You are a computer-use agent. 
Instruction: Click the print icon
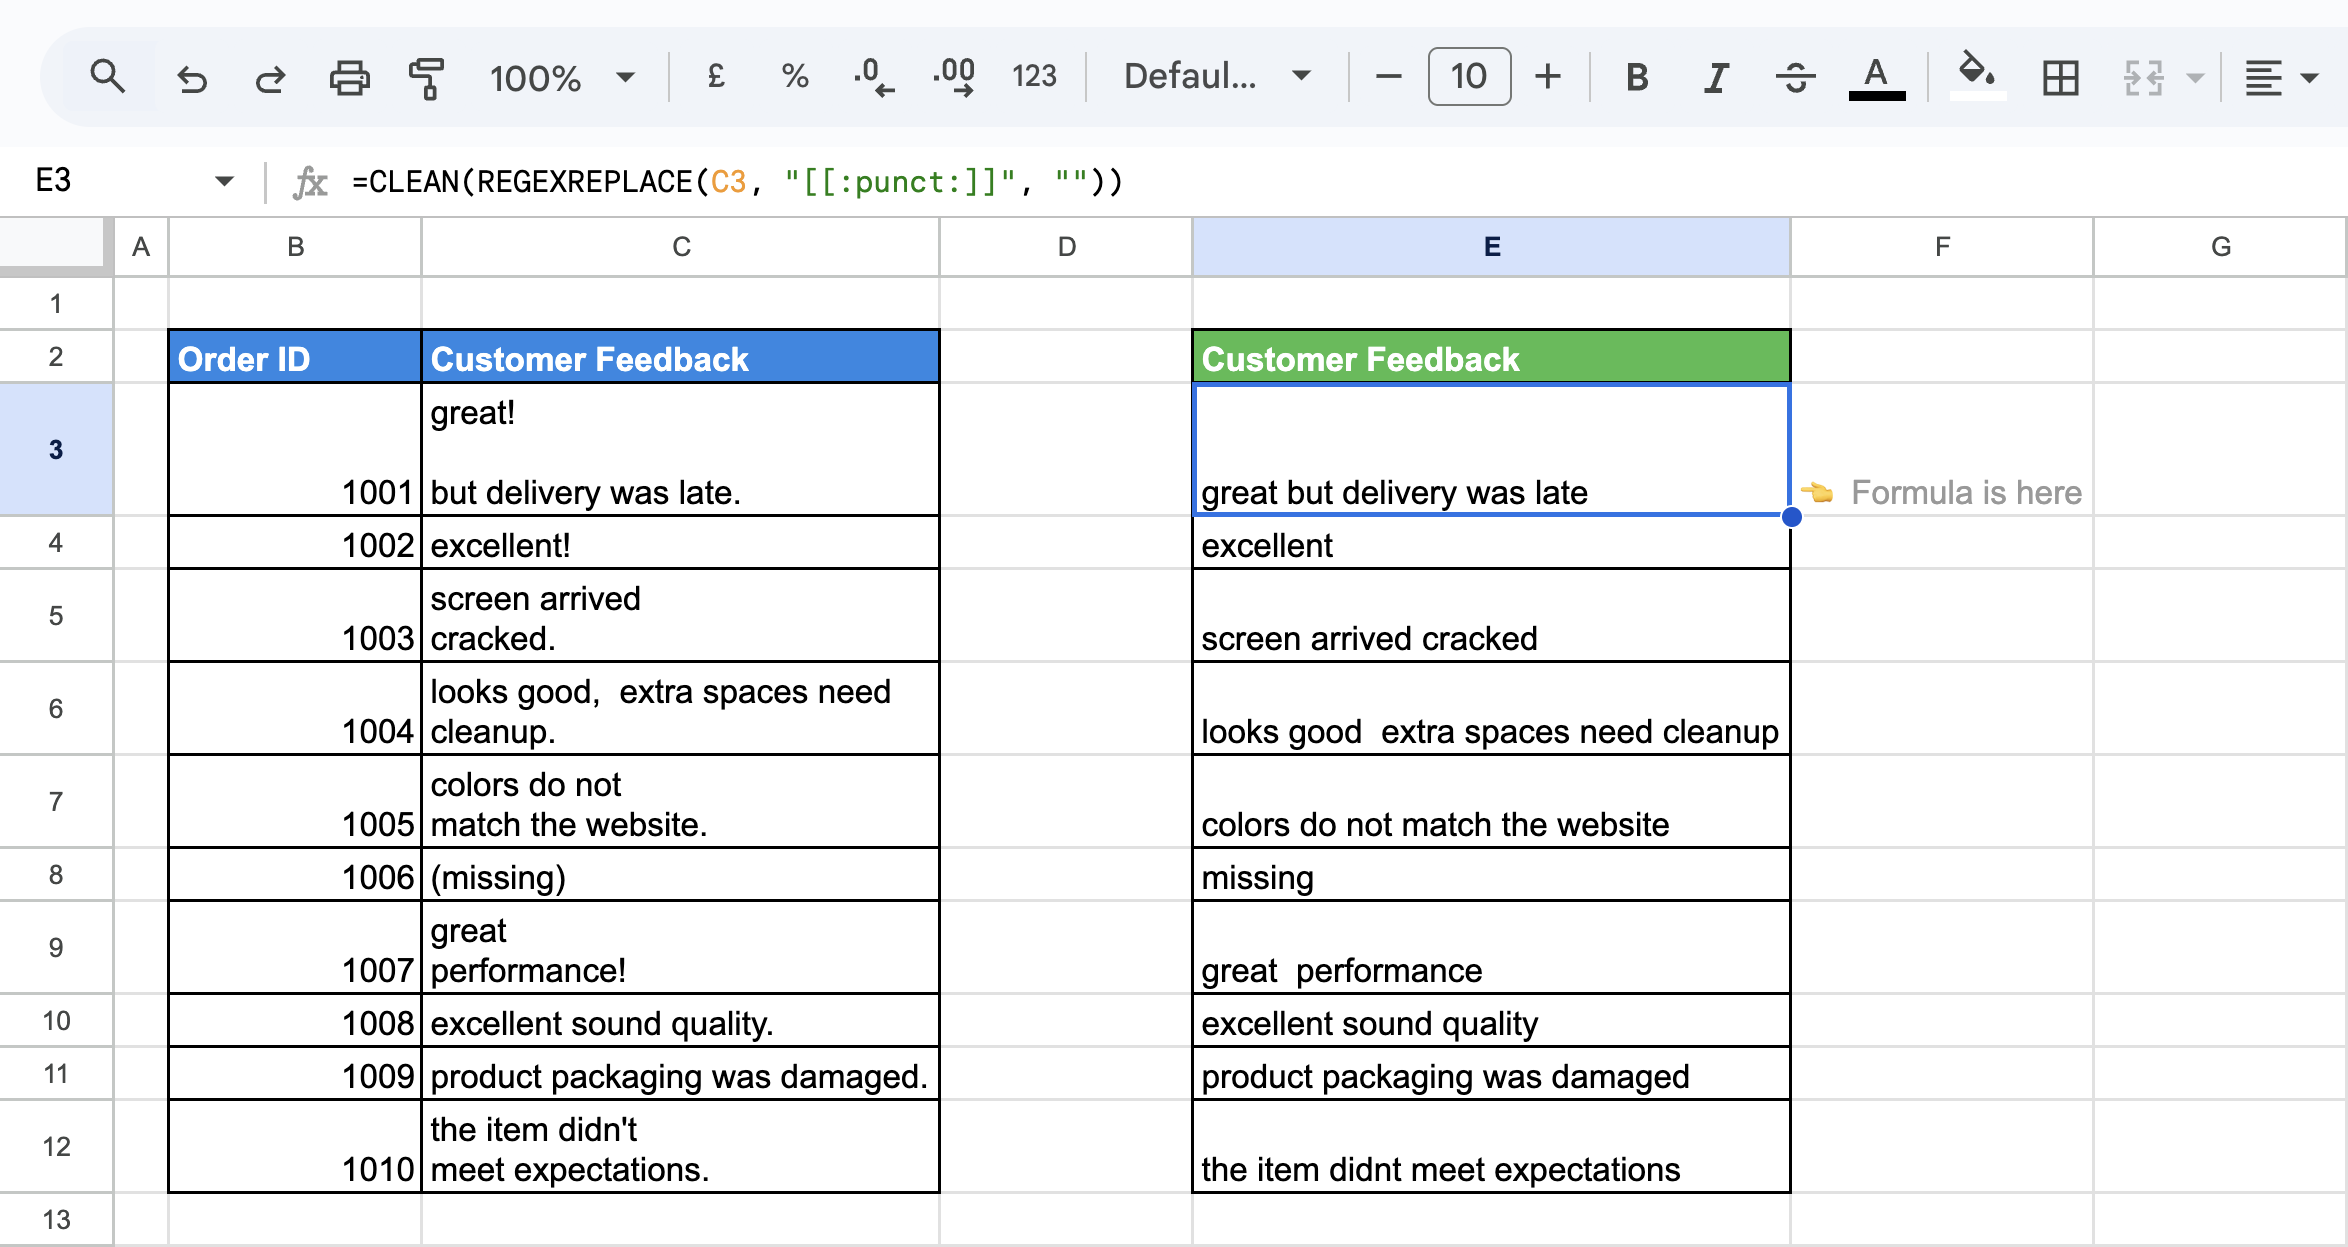coord(349,77)
